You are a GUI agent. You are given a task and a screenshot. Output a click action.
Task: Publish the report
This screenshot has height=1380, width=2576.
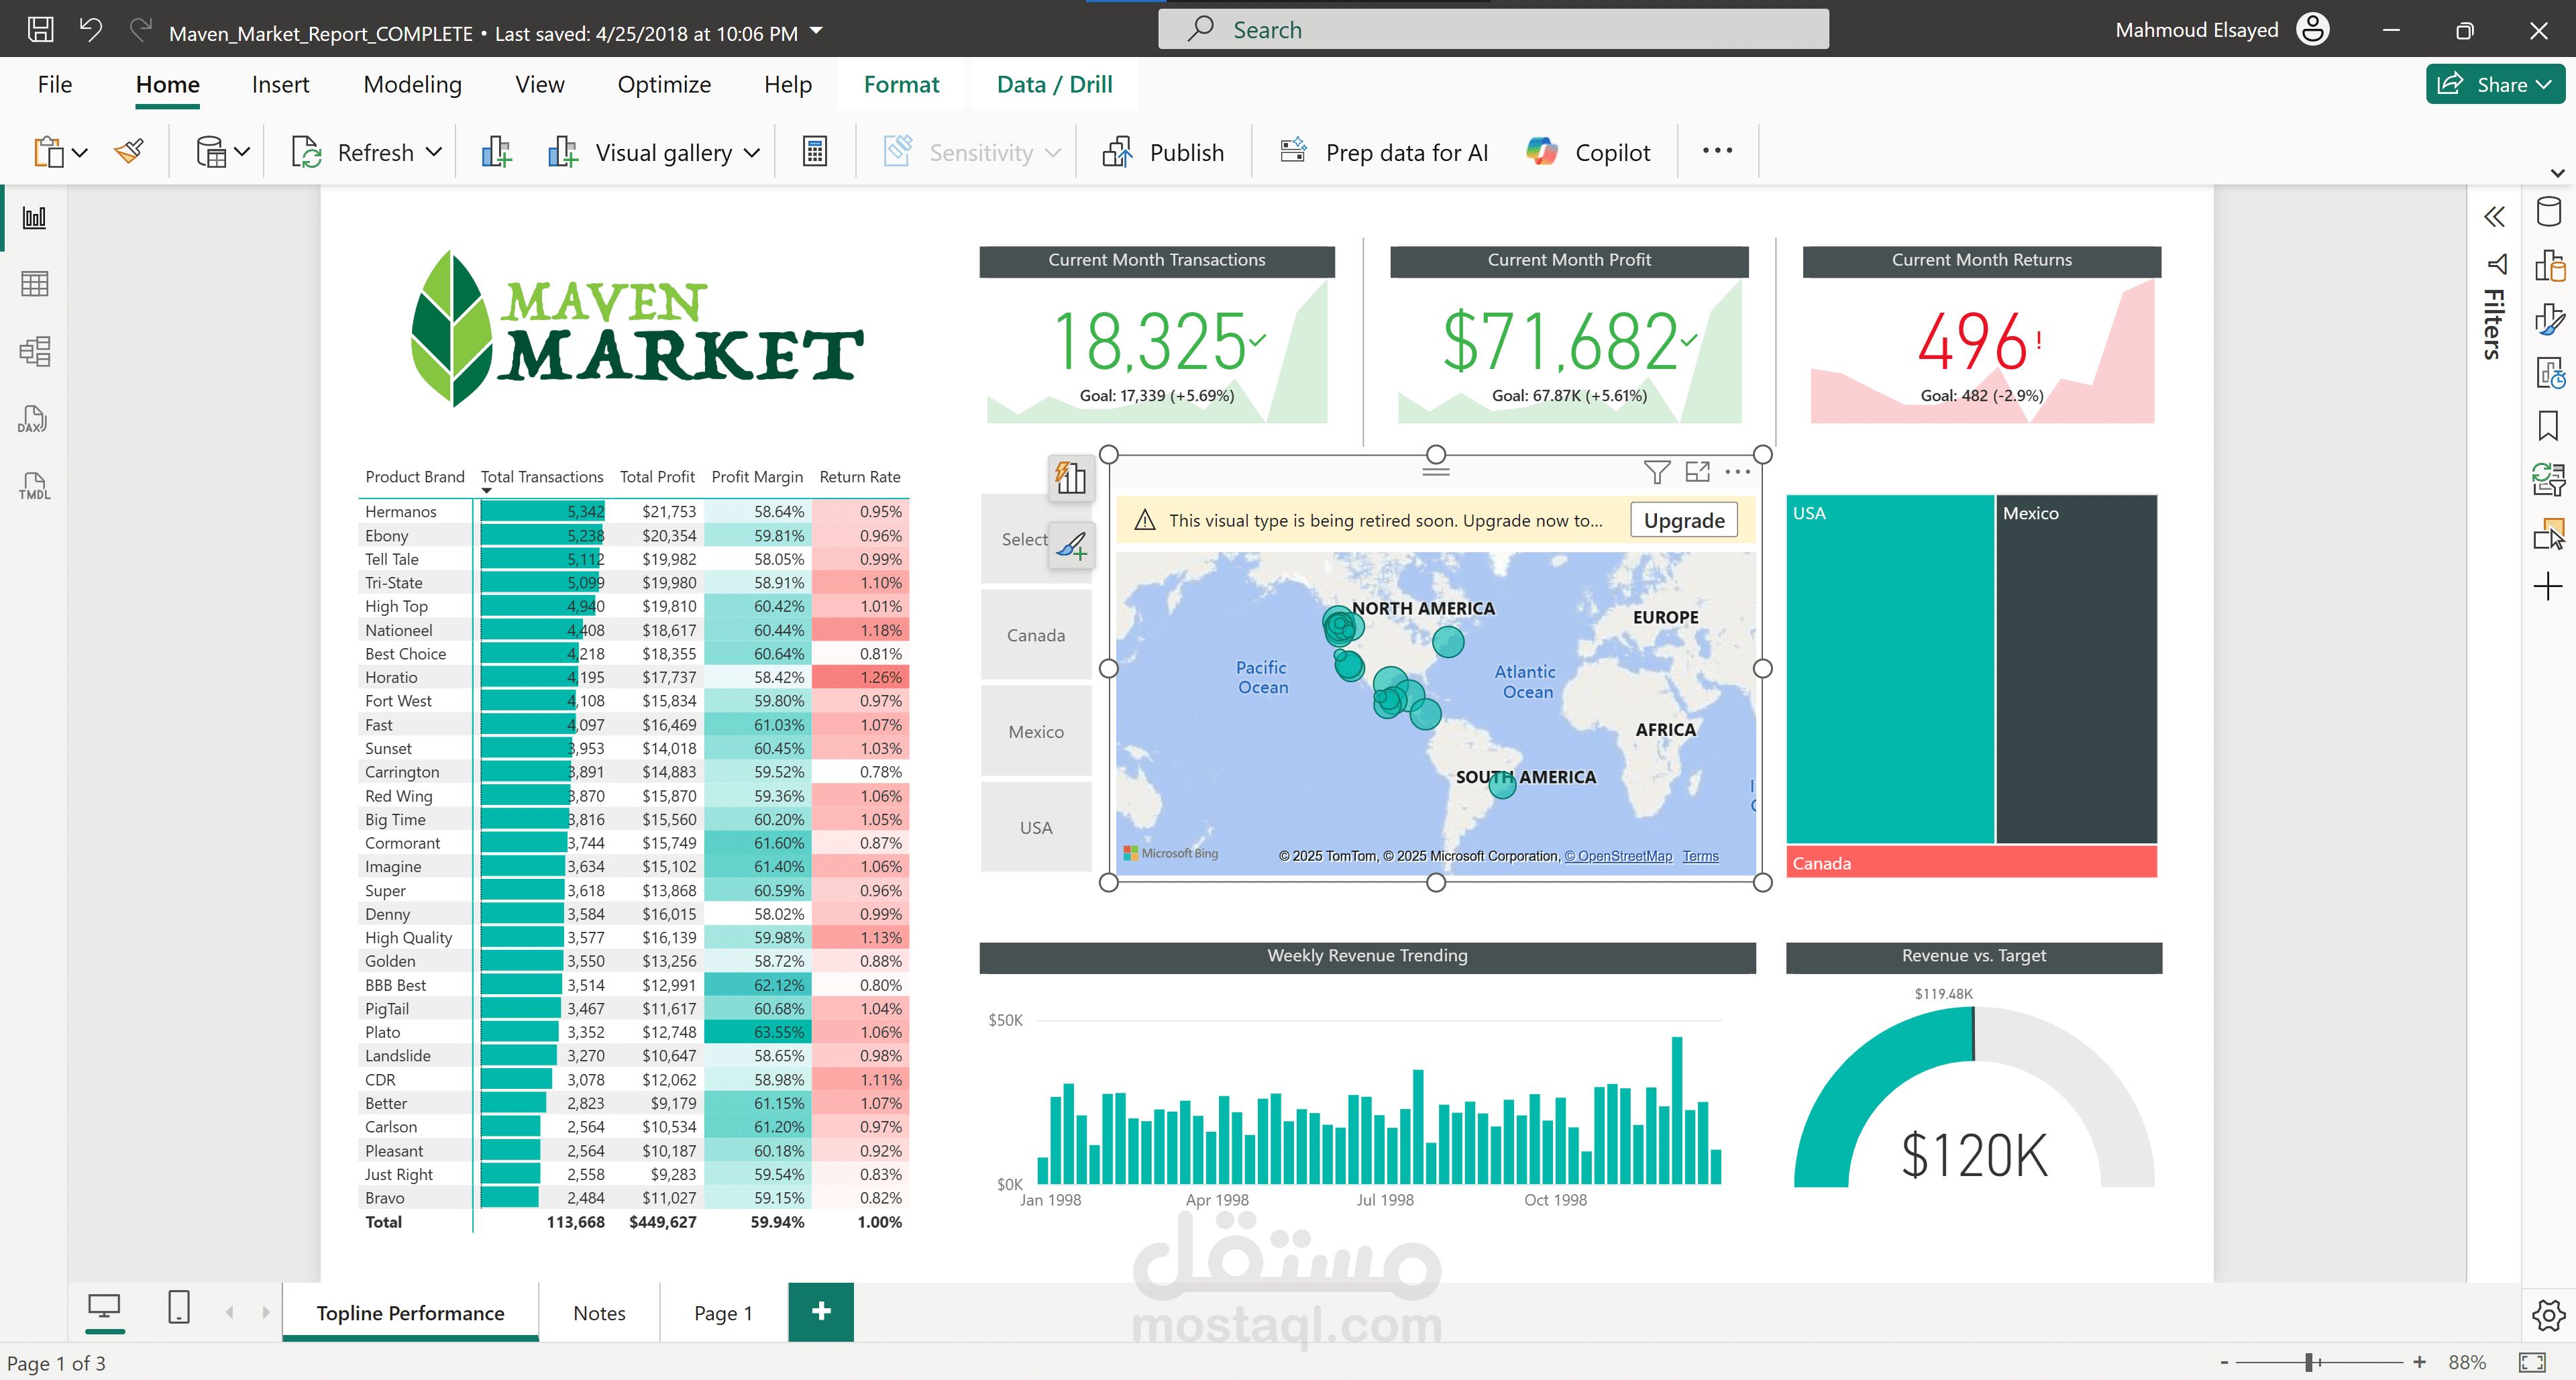[1163, 152]
